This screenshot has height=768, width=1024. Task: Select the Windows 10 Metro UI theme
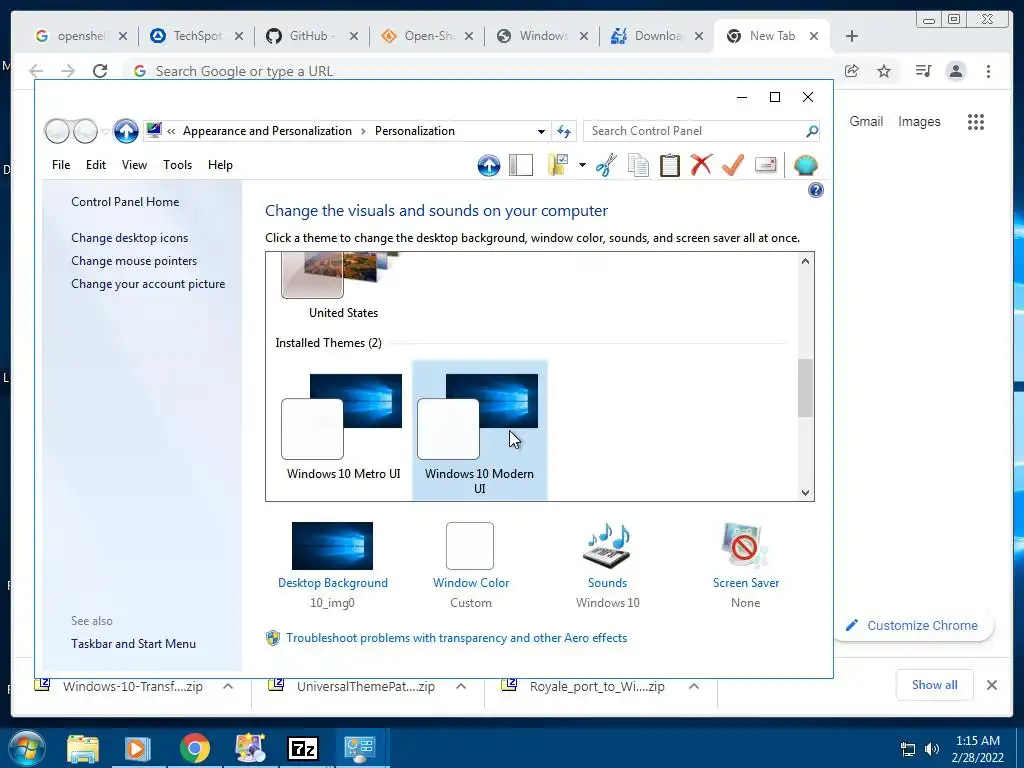pos(343,428)
